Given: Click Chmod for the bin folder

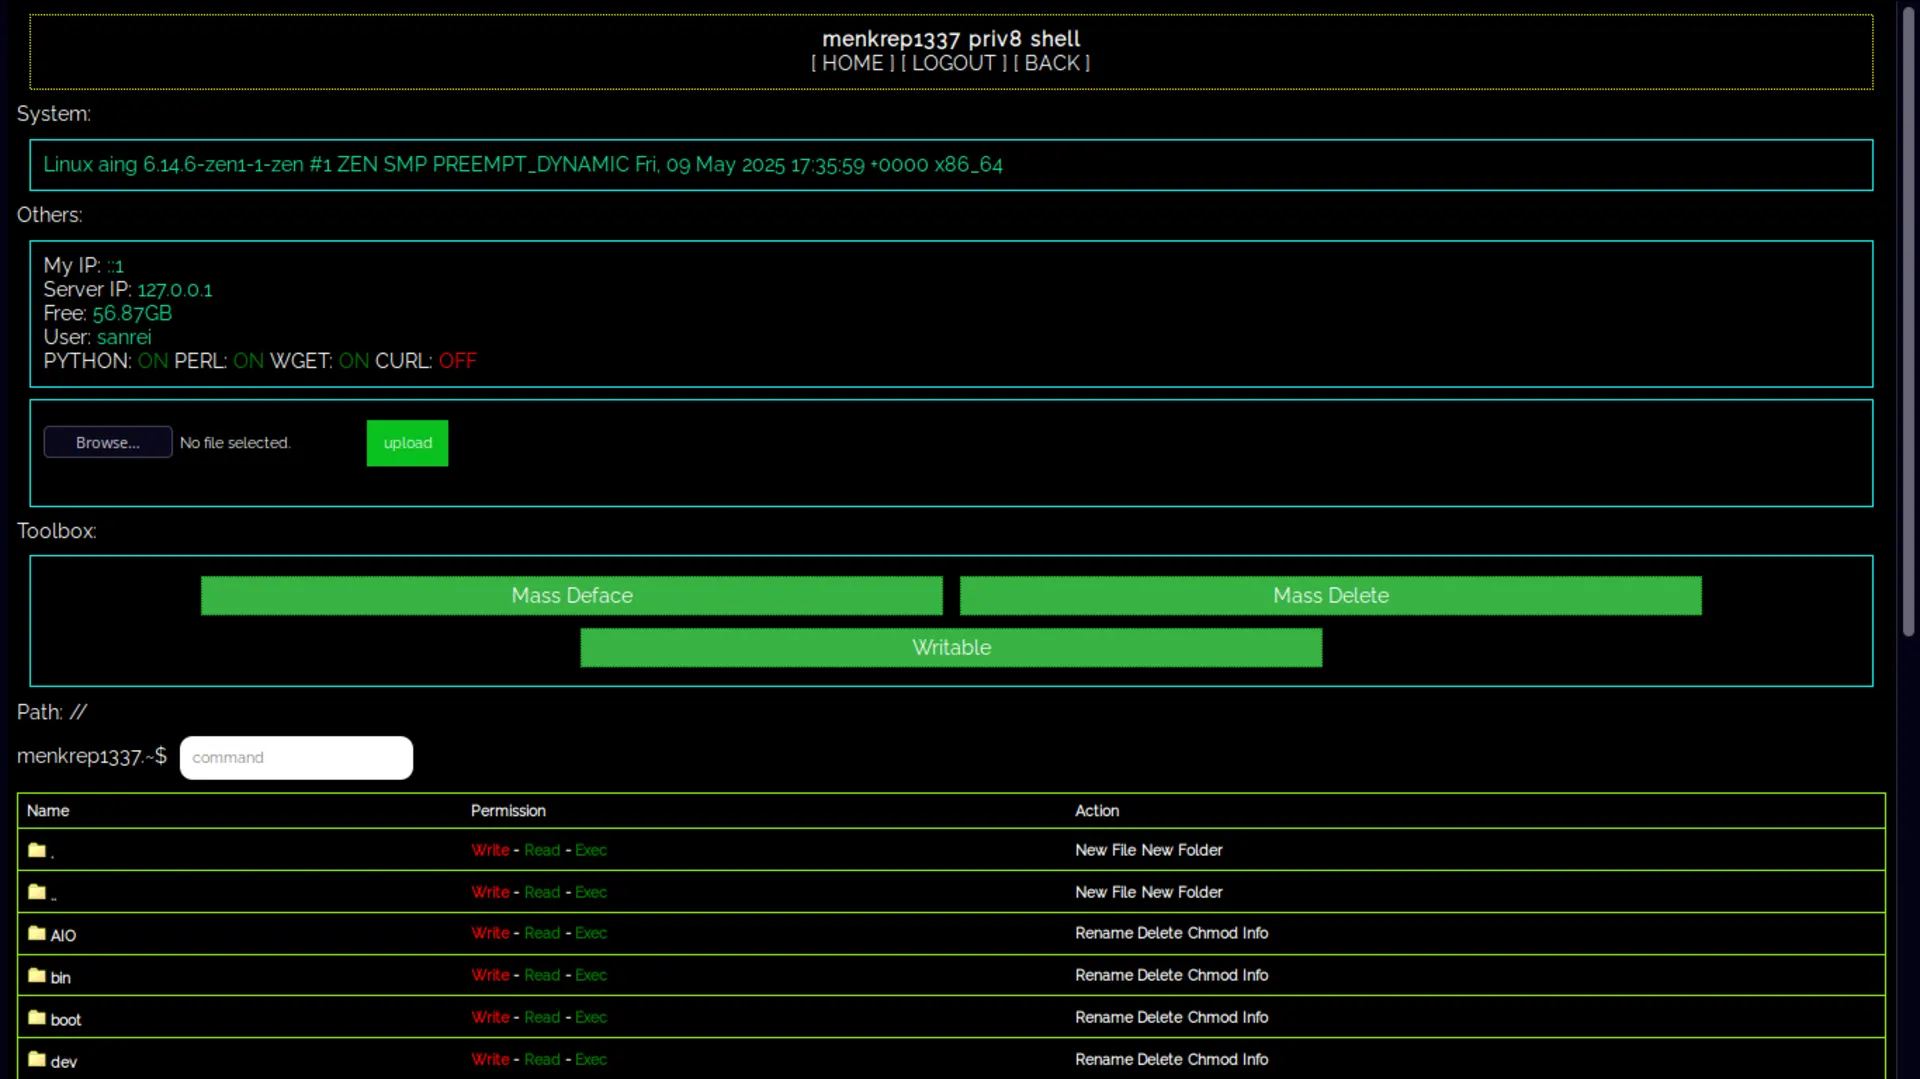Looking at the screenshot, I should tap(1213, 975).
